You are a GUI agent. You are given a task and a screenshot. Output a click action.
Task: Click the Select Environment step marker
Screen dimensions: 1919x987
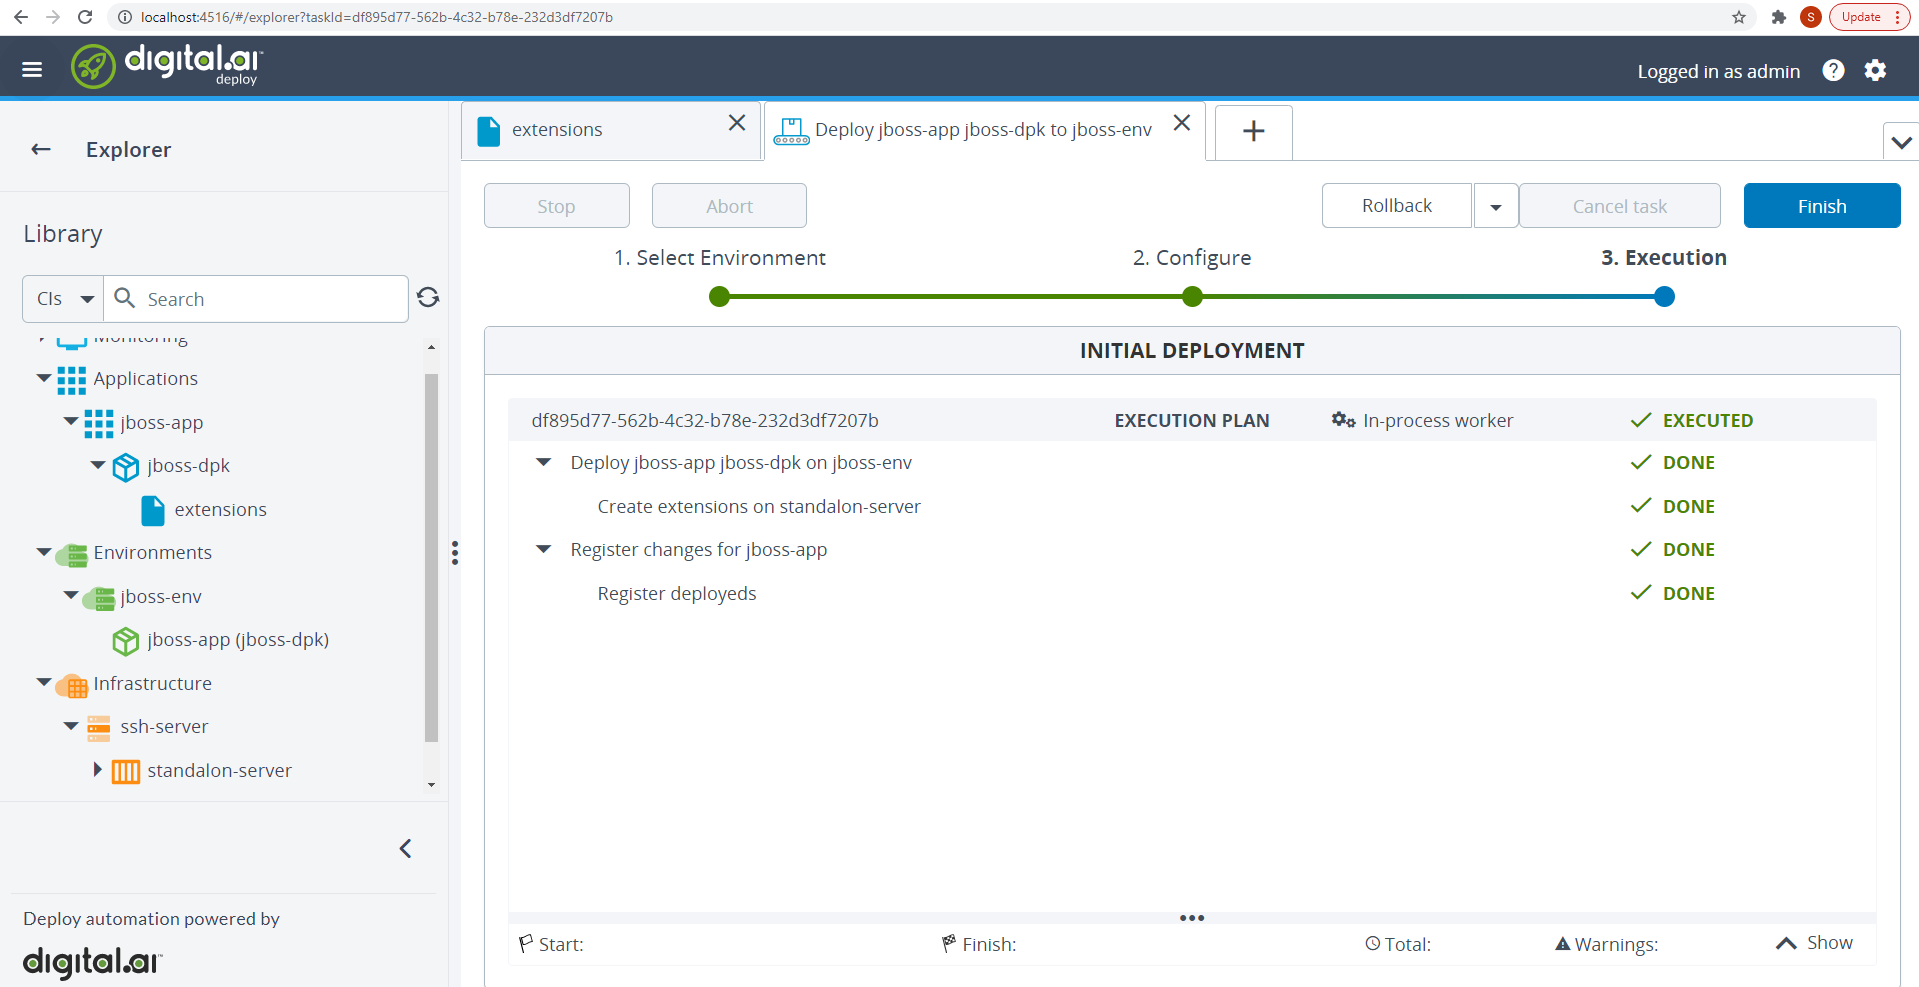(719, 297)
